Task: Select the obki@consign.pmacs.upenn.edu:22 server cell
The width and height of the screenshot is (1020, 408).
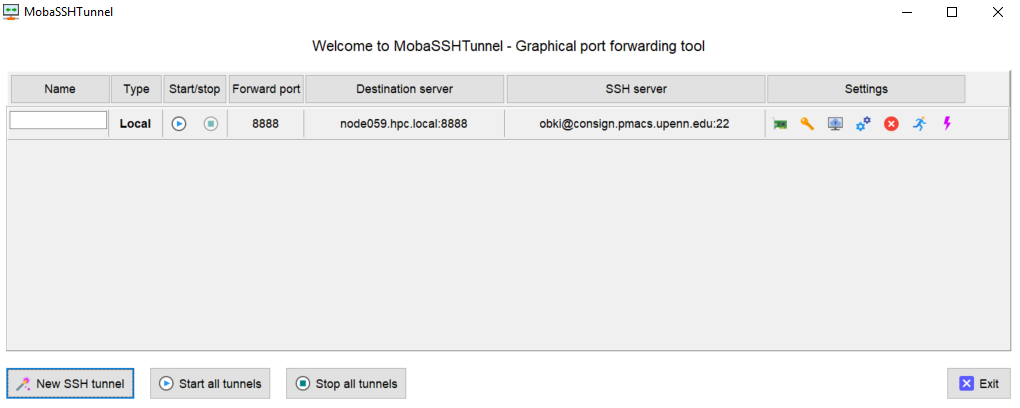Action: pos(636,124)
